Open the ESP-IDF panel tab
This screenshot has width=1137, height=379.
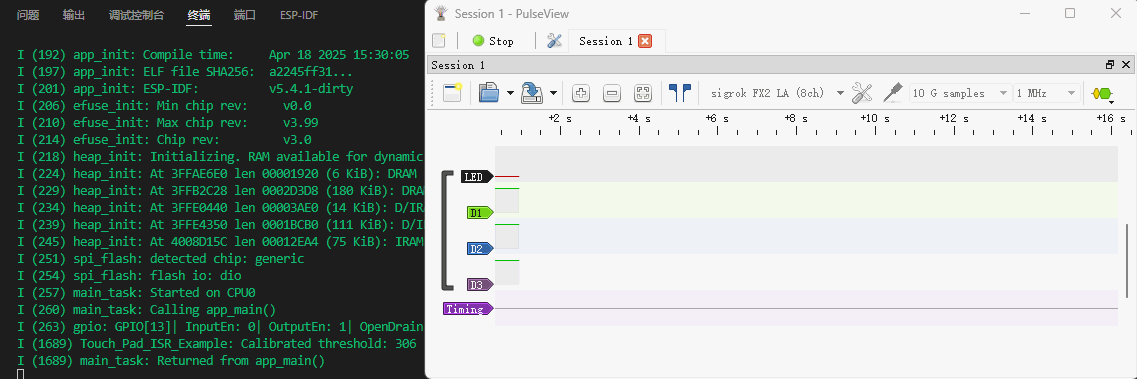tap(299, 15)
